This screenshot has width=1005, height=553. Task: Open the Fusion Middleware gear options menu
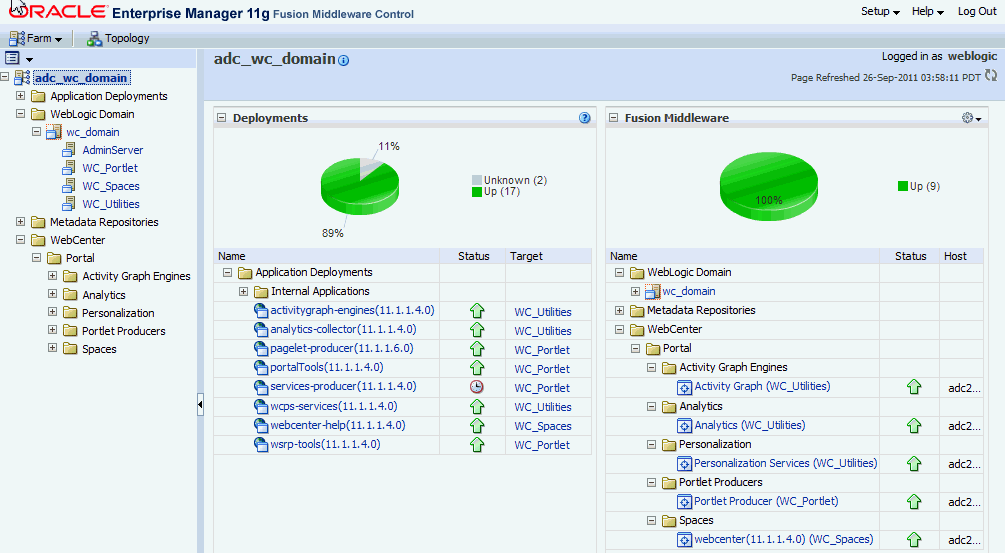click(x=971, y=118)
